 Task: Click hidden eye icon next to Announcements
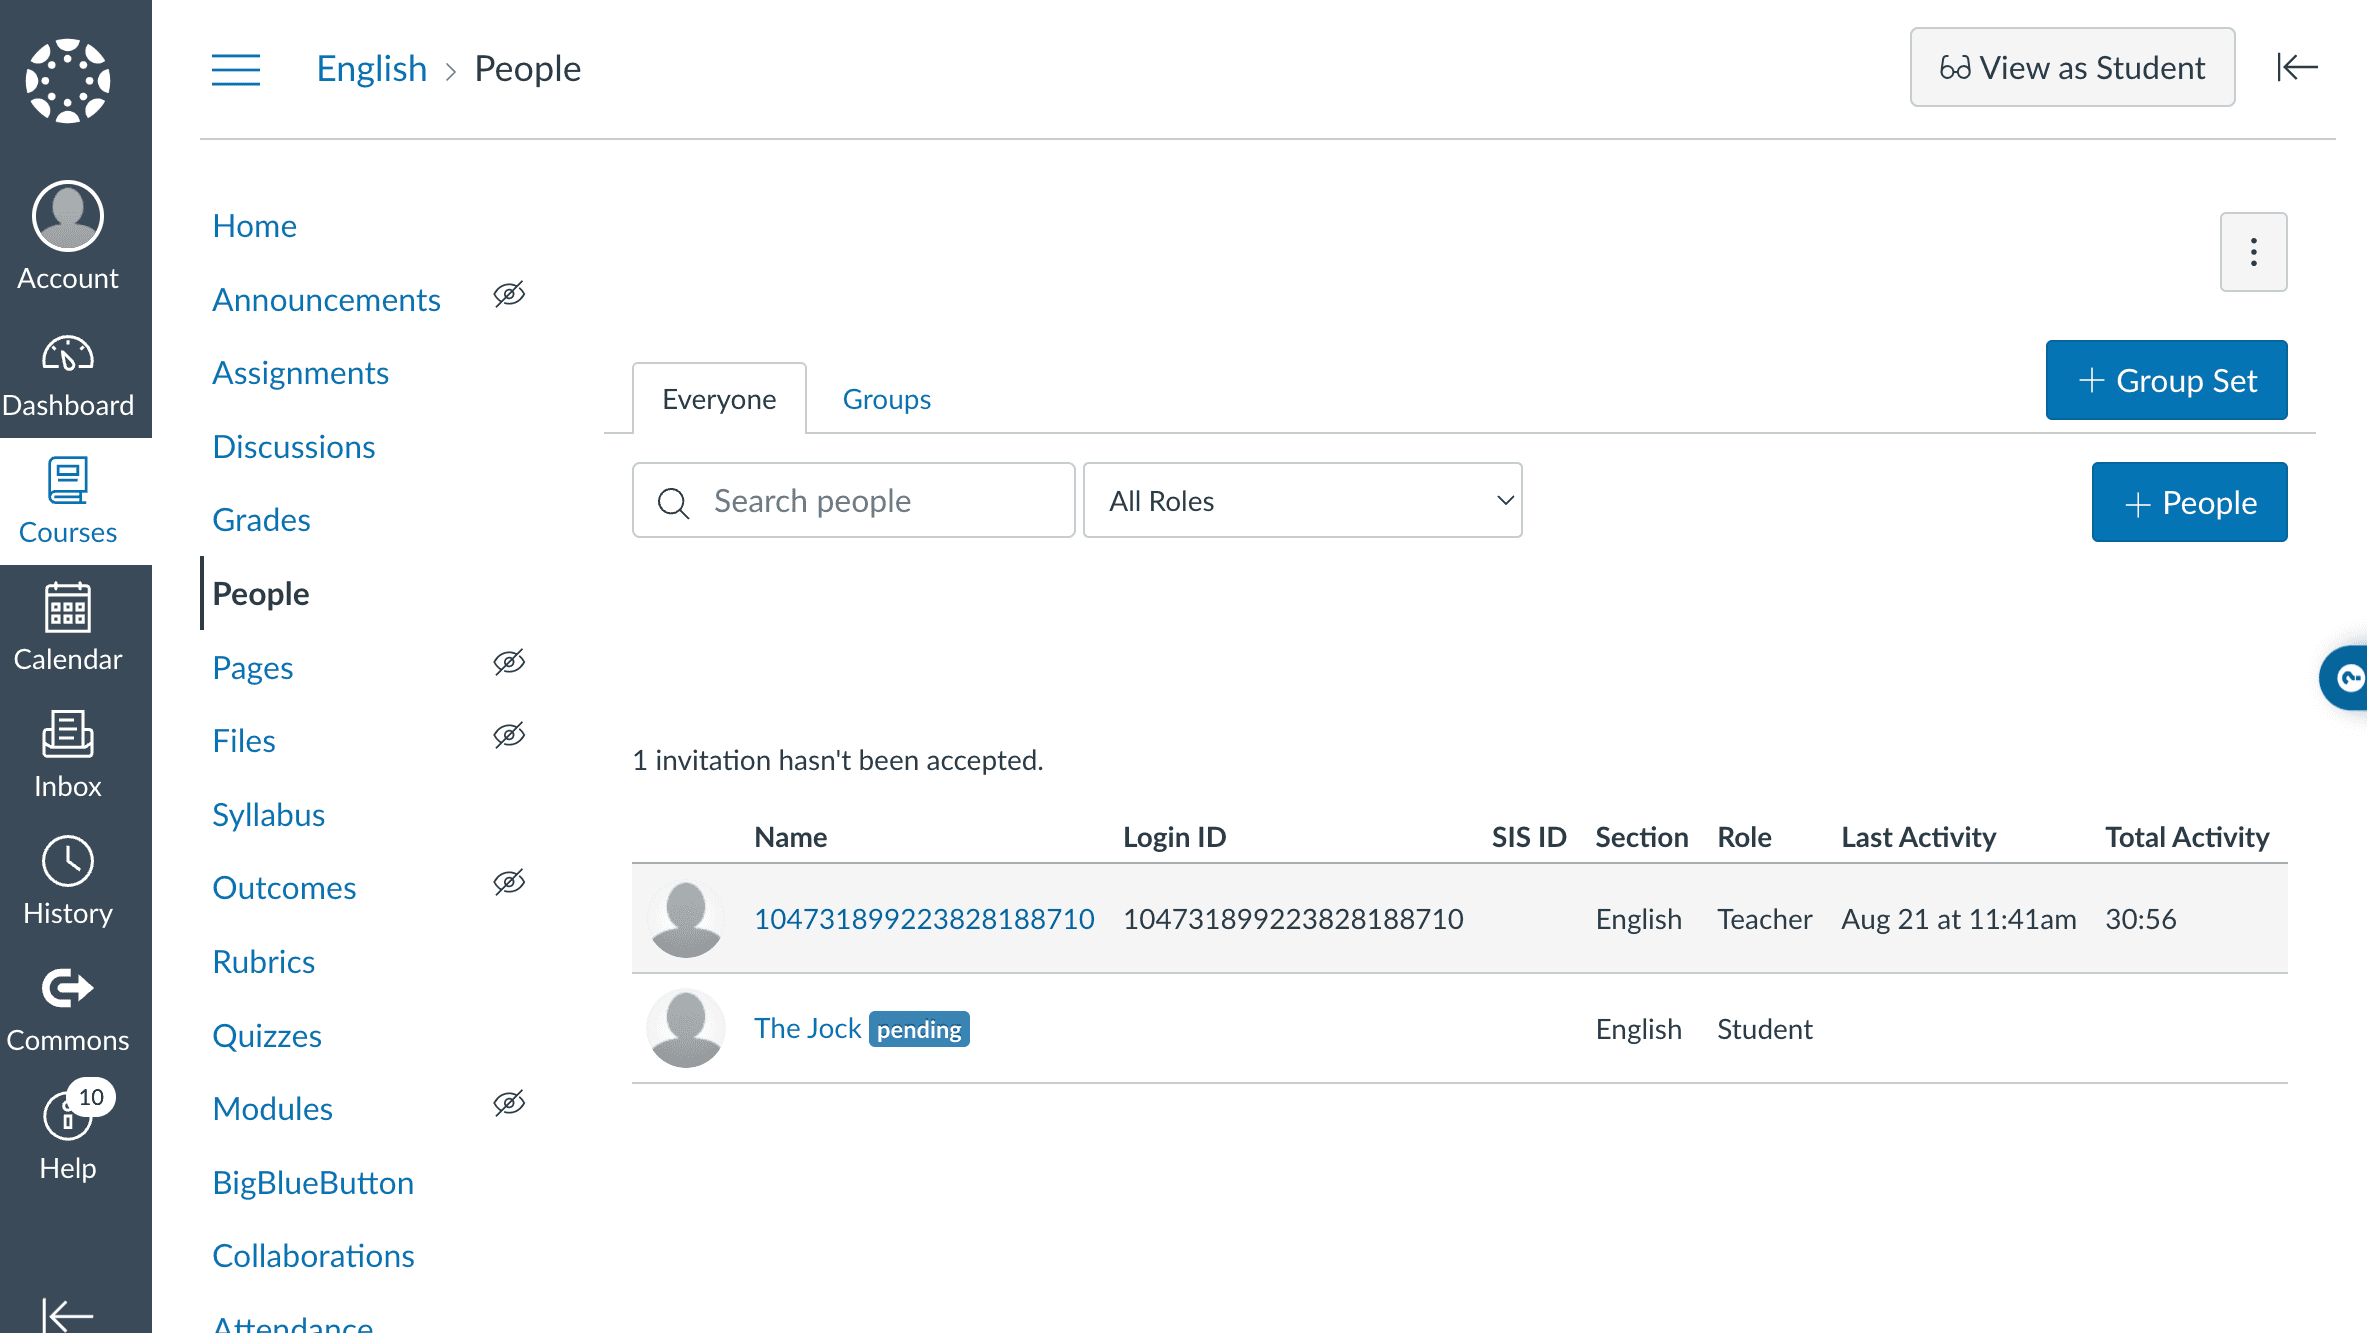(x=509, y=295)
